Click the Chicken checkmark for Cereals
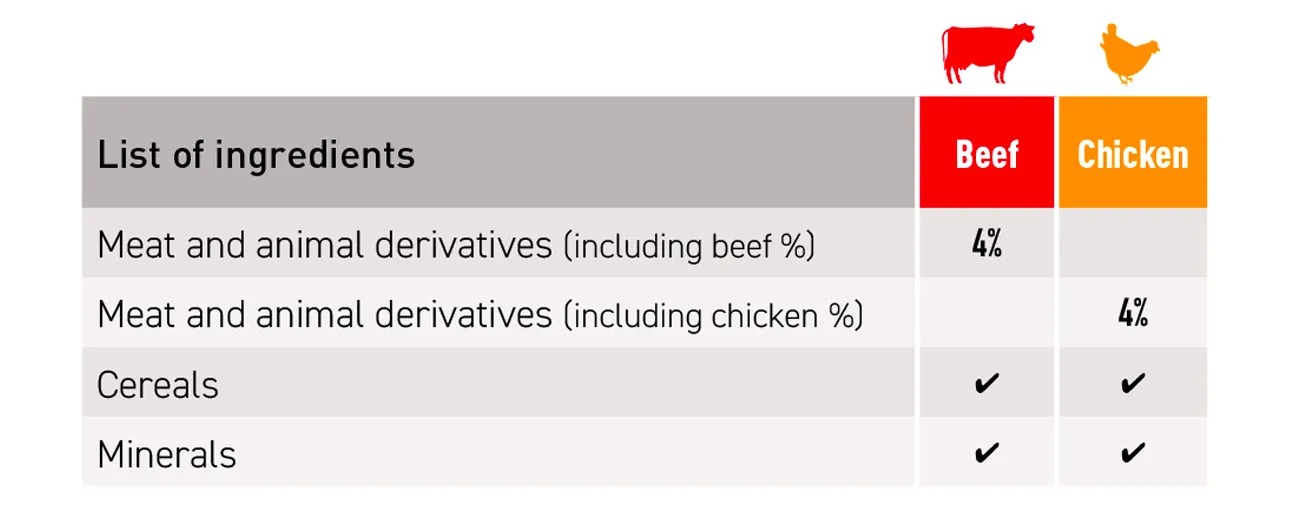 tap(1132, 384)
